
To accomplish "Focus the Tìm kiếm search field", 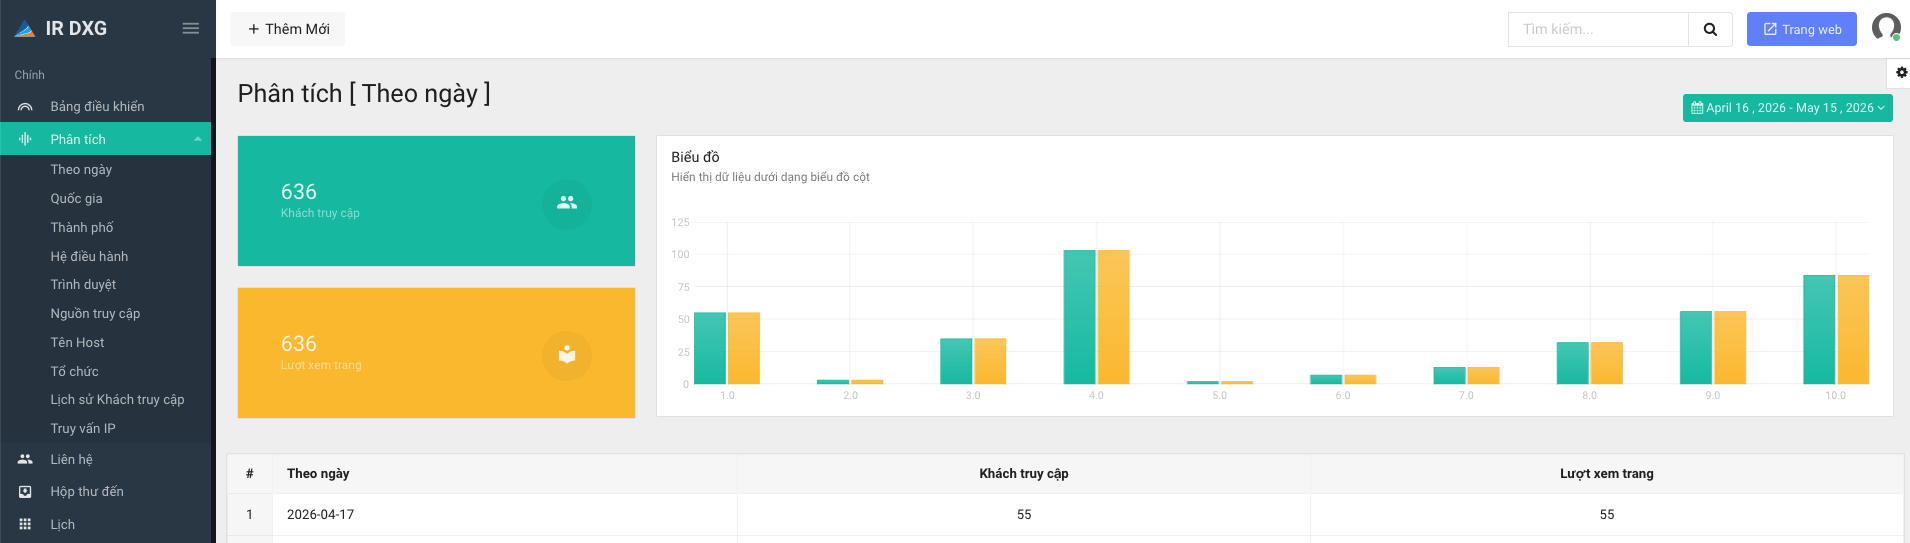I will point(1598,29).
